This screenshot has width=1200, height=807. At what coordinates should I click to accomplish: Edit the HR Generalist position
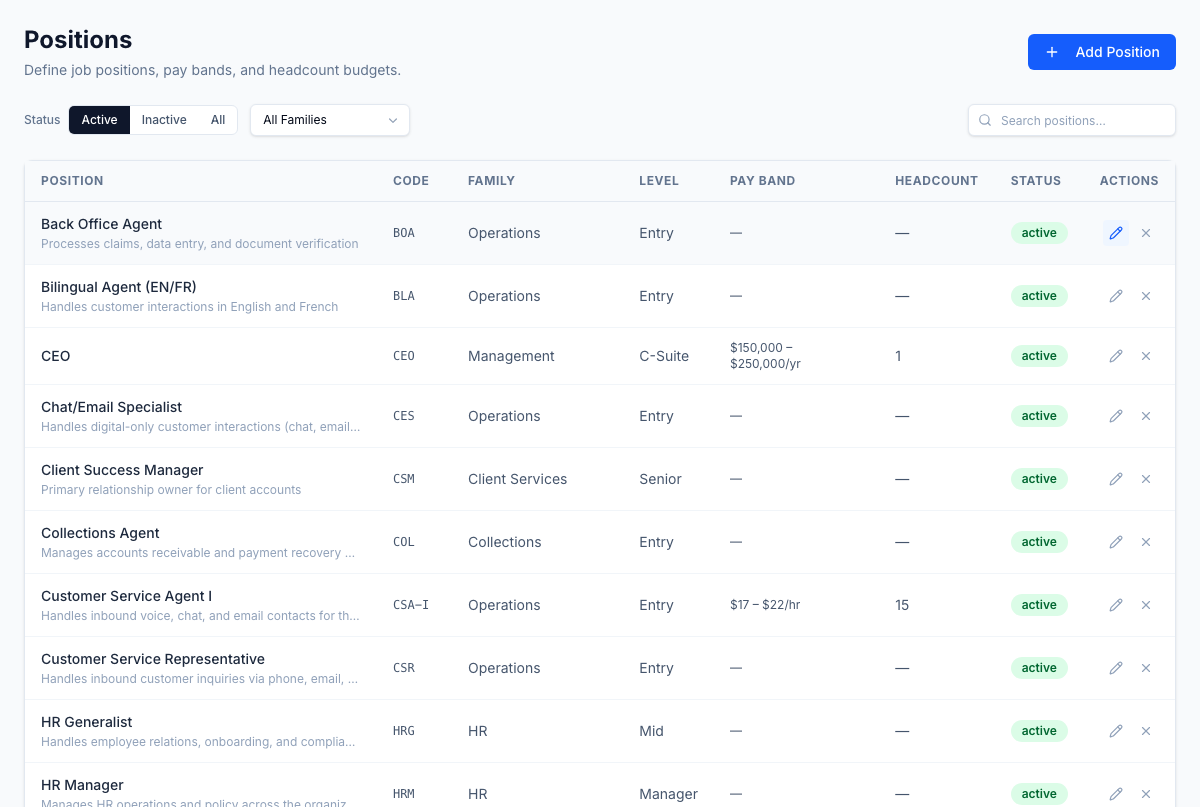tap(1116, 731)
